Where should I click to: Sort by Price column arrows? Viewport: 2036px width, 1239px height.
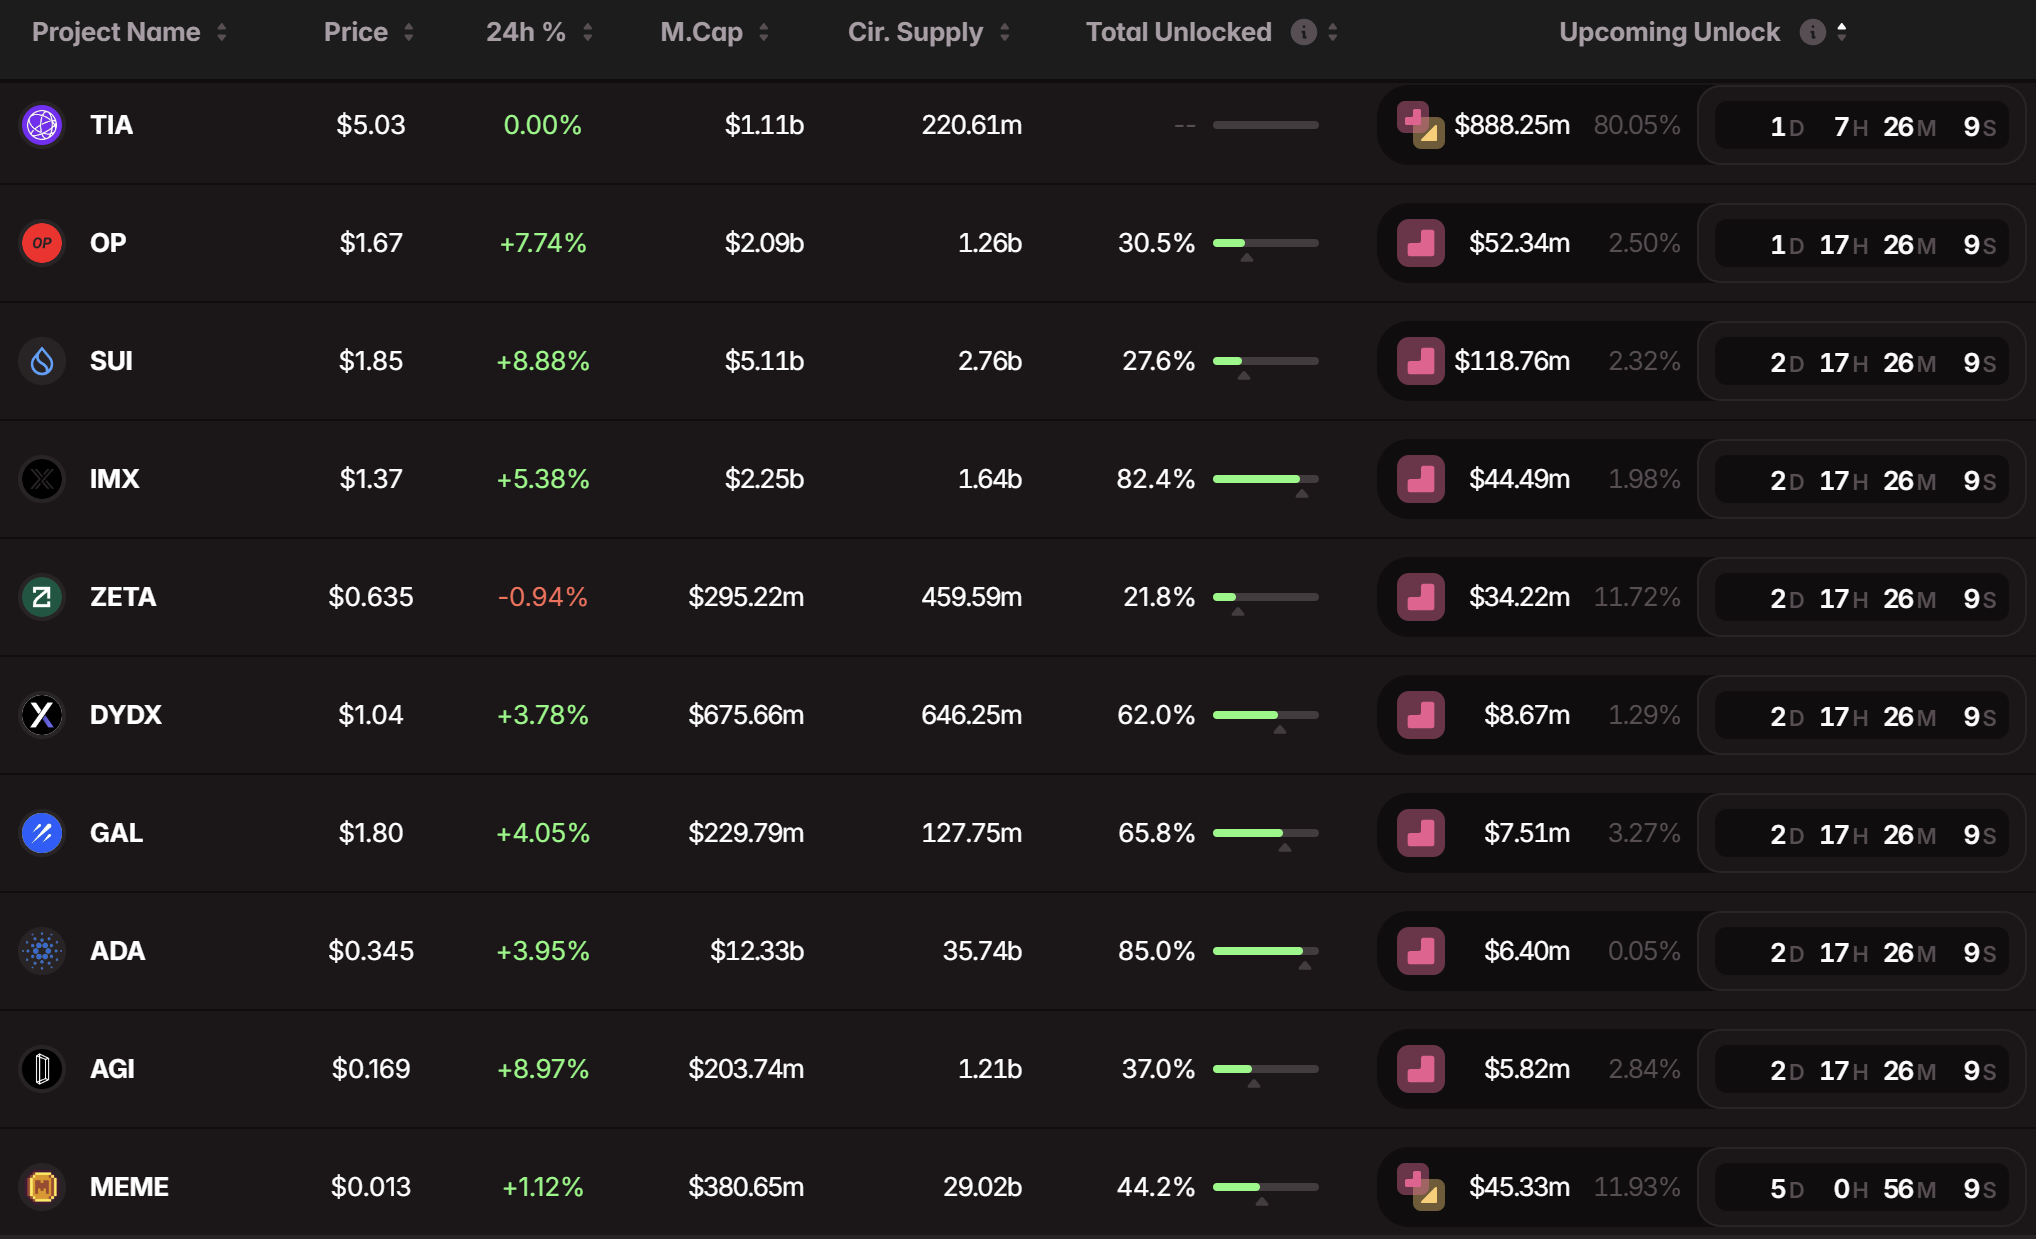408,32
